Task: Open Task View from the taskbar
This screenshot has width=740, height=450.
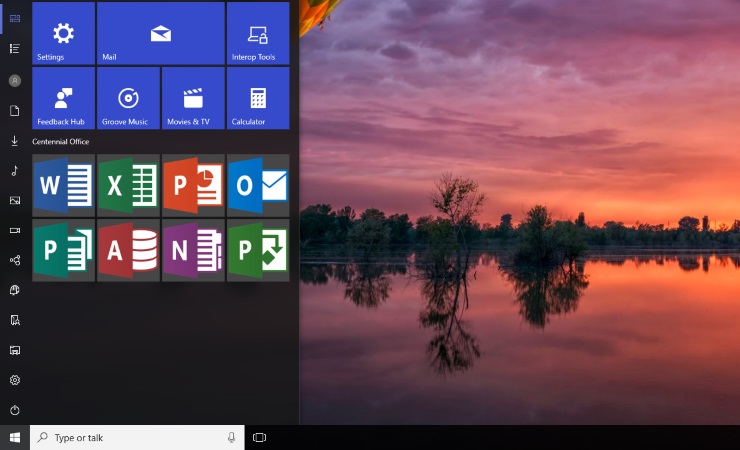Action: pyautogui.click(x=259, y=437)
